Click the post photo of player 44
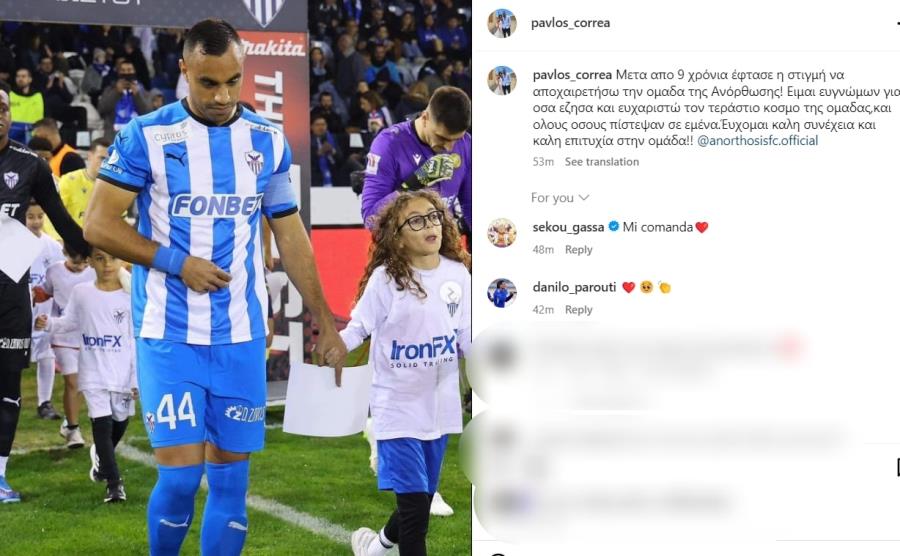 pos(235,278)
